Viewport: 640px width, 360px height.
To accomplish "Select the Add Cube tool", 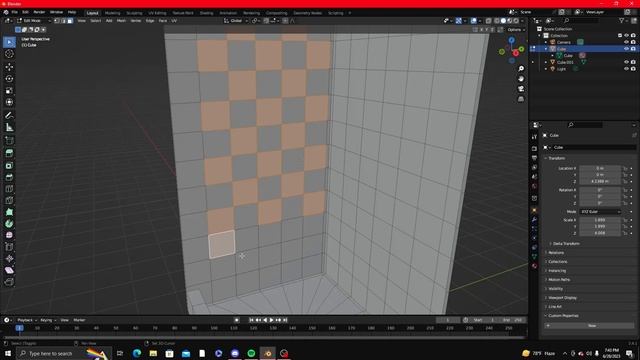I will point(9,141).
